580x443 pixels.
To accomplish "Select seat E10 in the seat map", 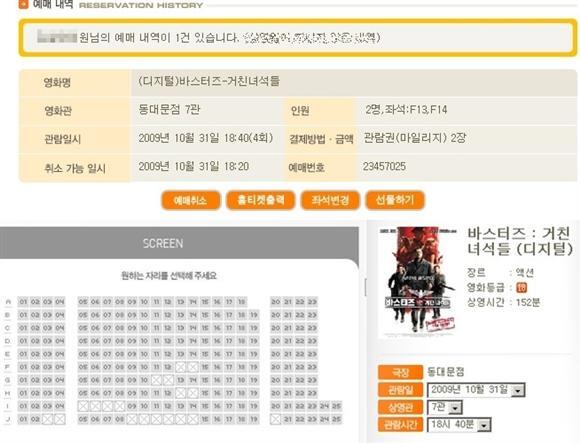I will coord(144,354).
